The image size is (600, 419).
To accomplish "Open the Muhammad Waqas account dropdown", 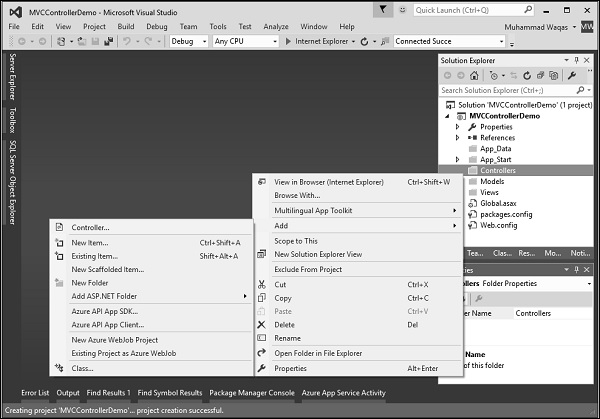I will [574, 27].
